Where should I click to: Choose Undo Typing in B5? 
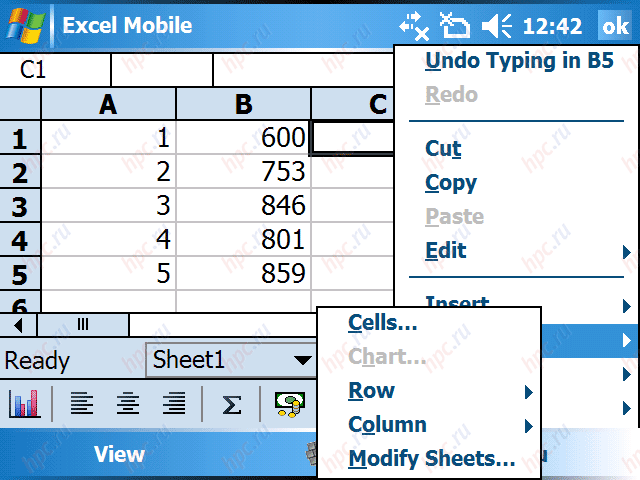tap(519, 61)
